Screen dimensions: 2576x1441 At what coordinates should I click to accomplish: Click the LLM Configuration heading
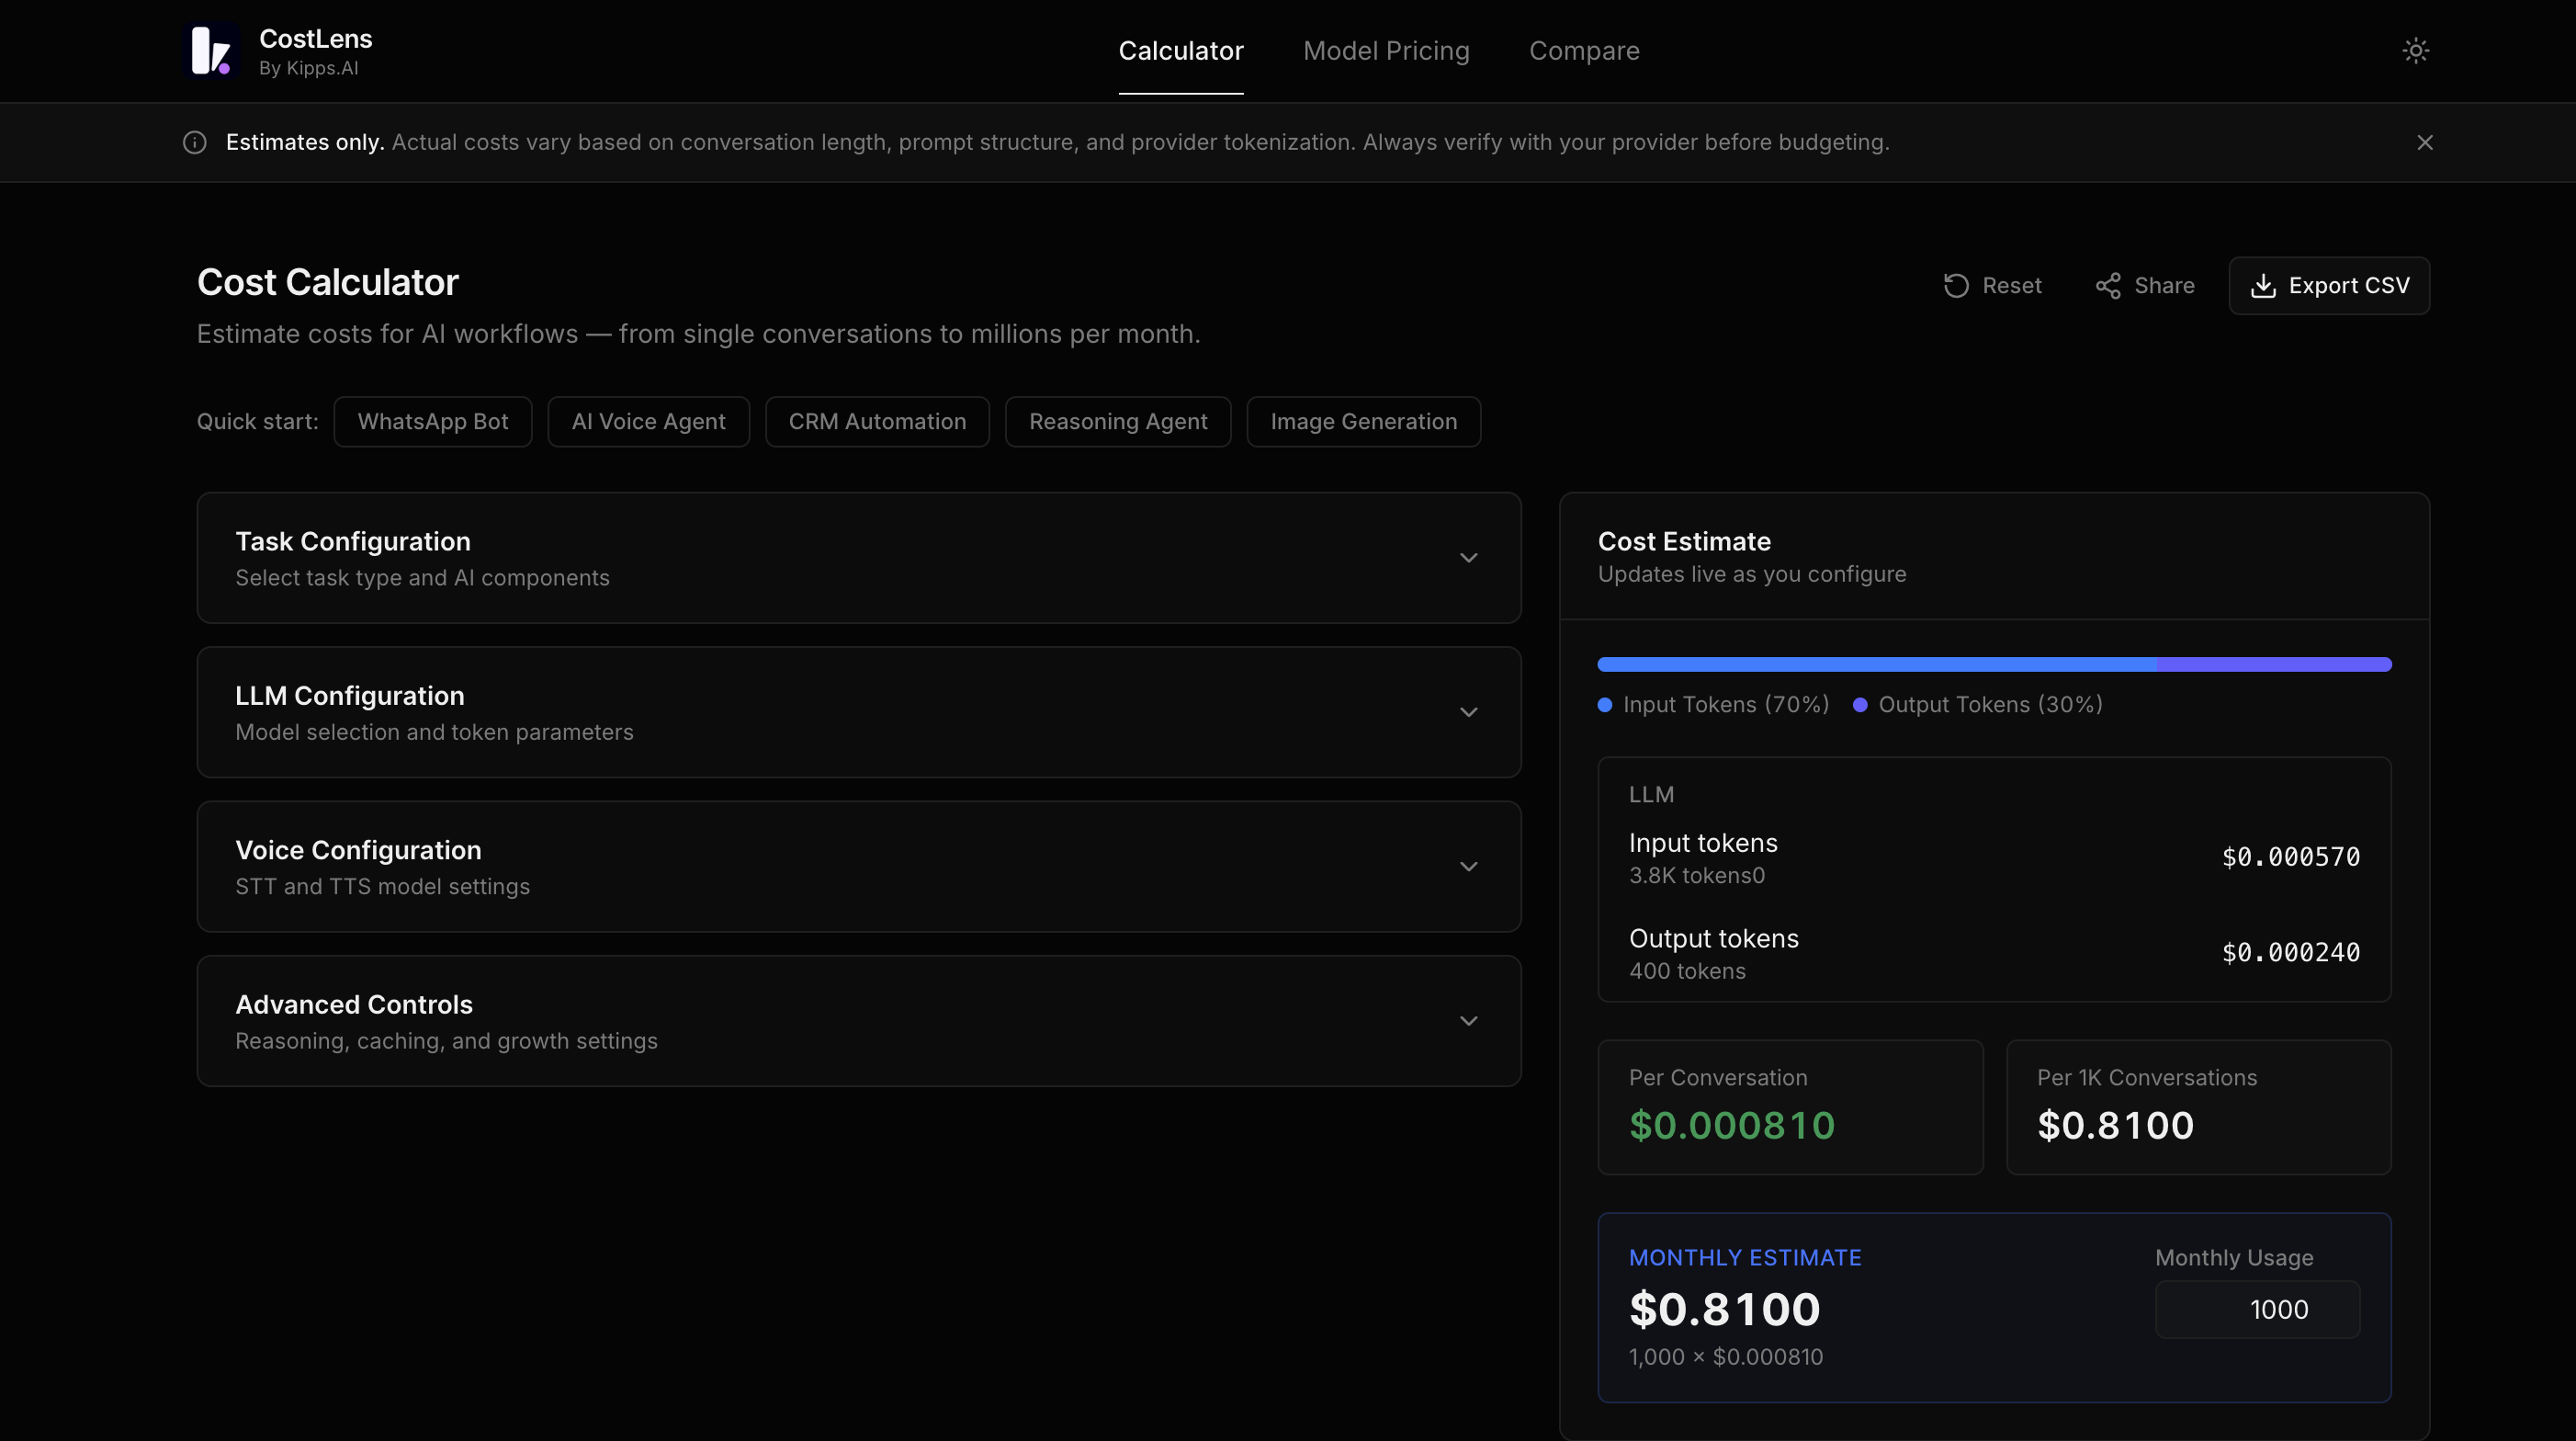(350, 696)
